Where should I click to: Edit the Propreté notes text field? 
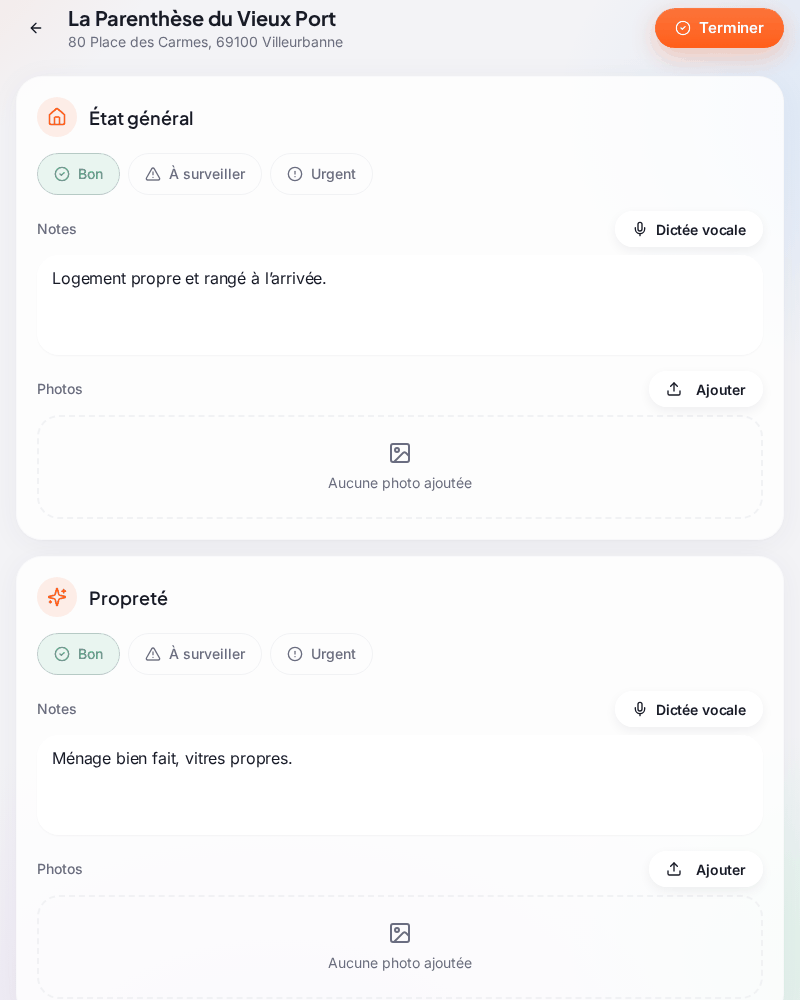point(400,785)
